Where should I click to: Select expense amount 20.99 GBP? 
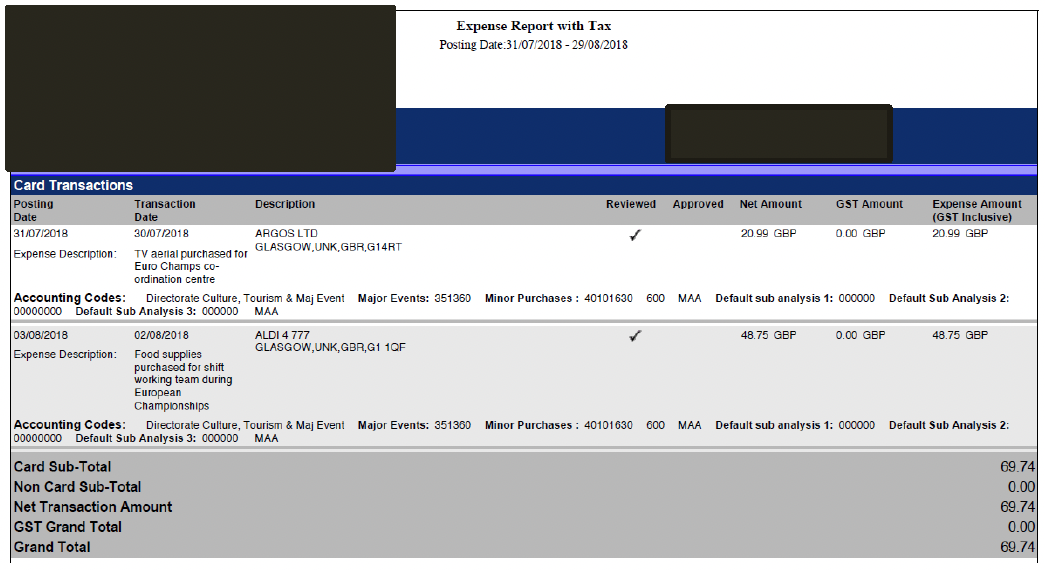(x=960, y=233)
